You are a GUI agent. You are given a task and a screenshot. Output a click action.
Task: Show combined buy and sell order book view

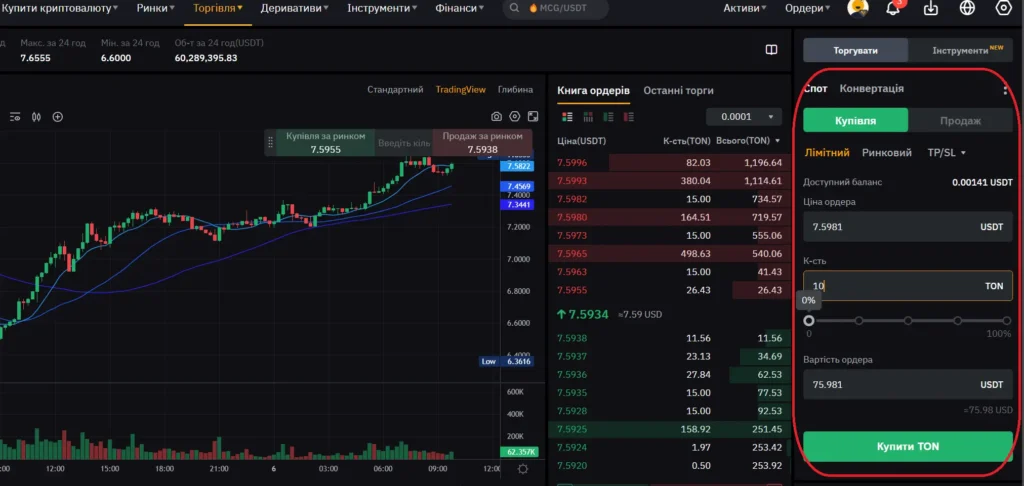tap(567, 117)
